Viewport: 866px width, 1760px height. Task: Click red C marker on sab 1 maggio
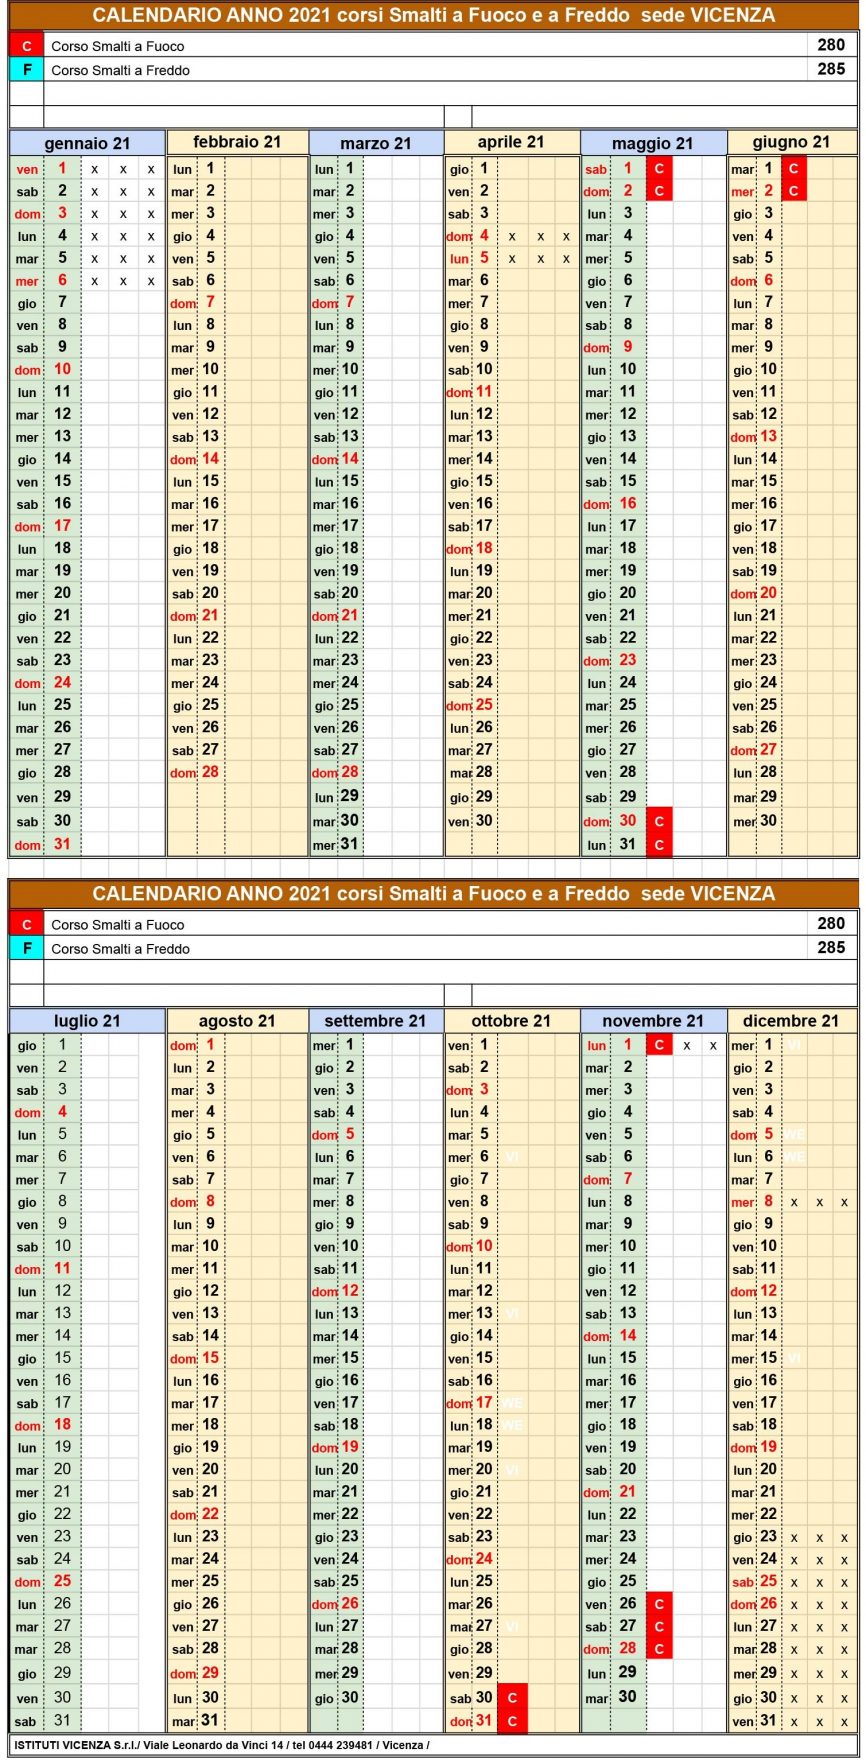click(659, 168)
